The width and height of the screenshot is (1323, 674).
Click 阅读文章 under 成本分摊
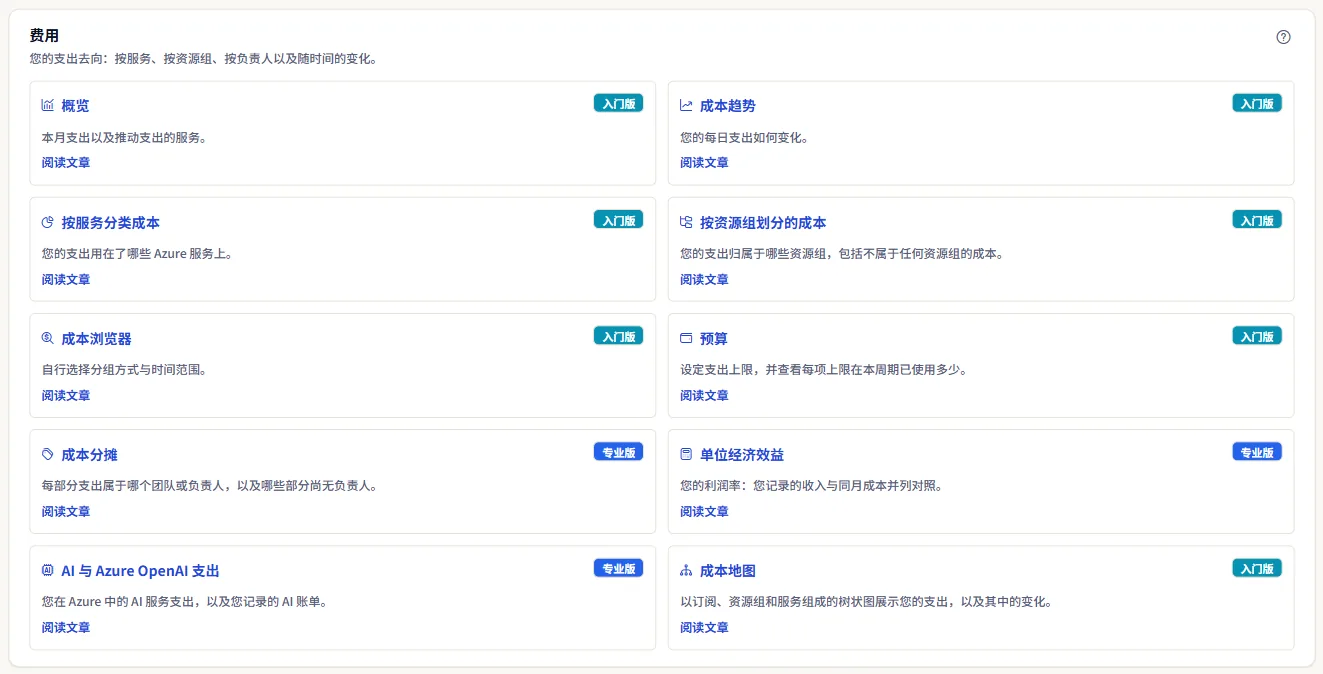pyautogui.click(x=66, y=511)
